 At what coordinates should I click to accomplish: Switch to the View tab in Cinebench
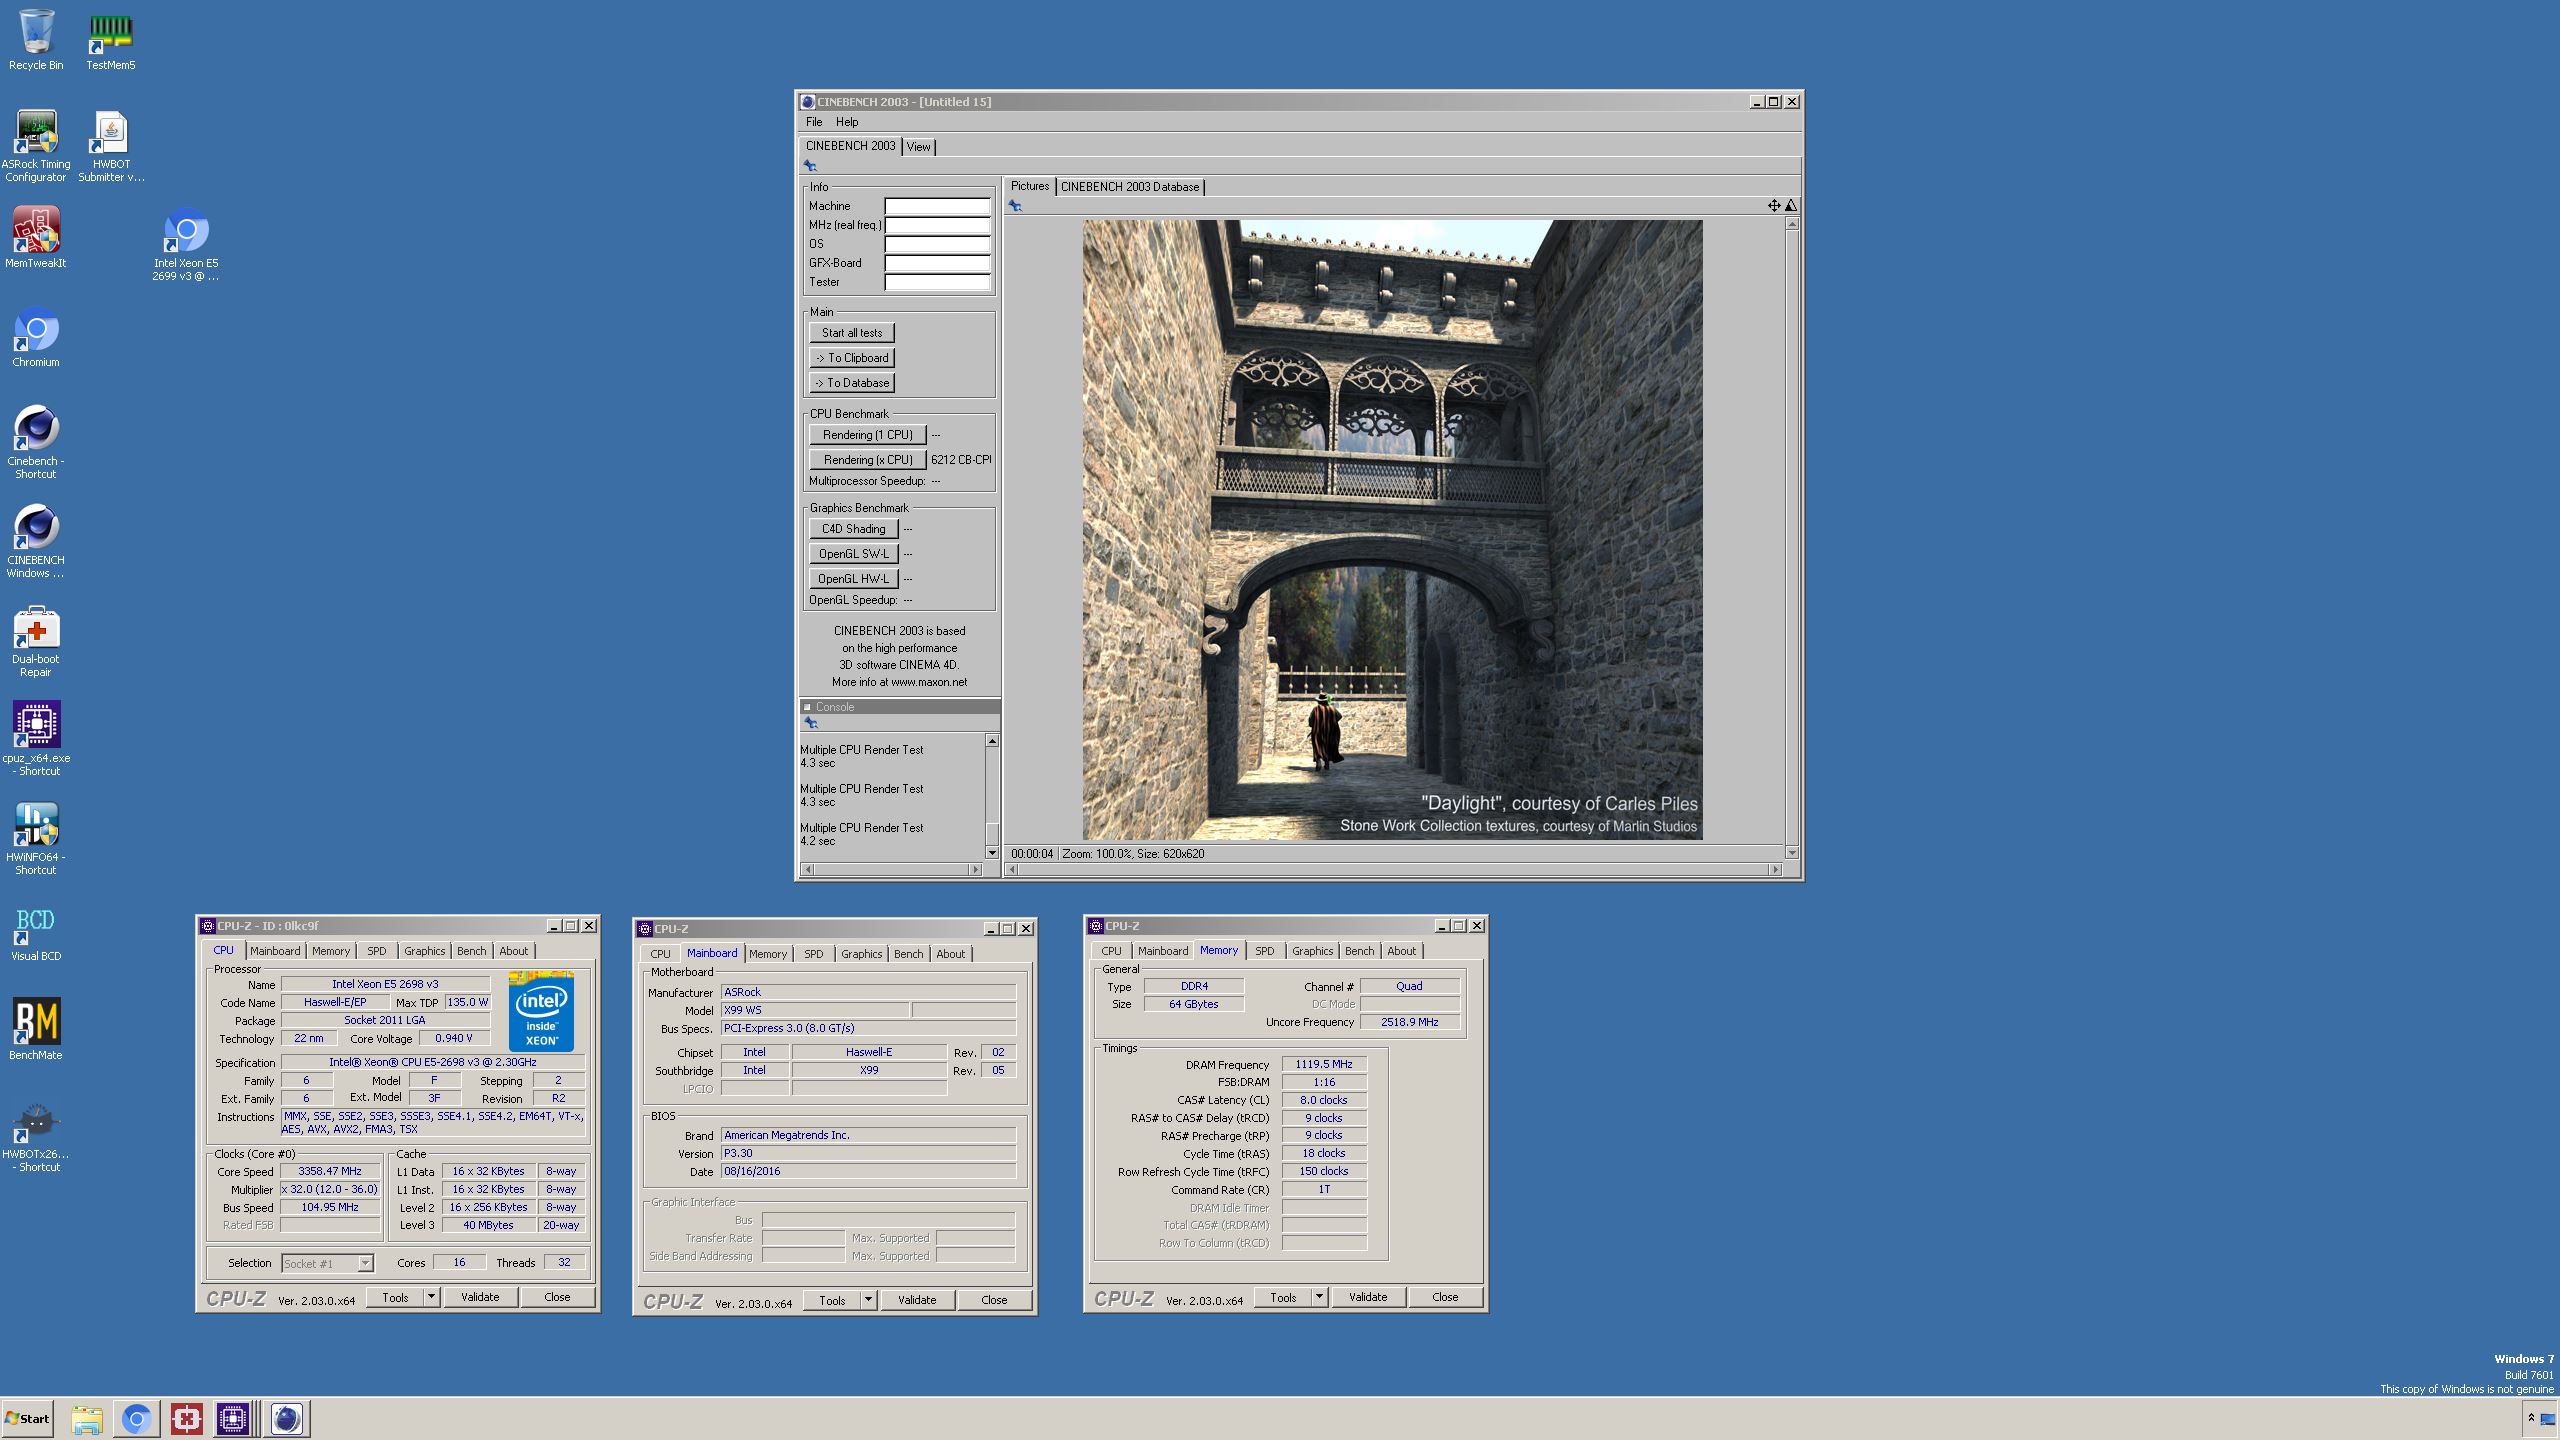coord(918,147)
